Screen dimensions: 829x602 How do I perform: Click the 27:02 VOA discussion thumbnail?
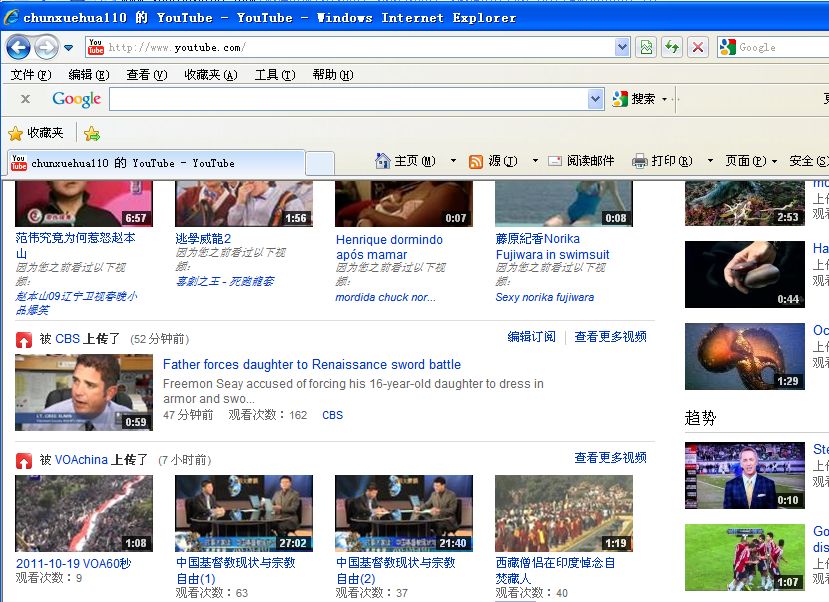pyautogui.click(x=244, y=513)
